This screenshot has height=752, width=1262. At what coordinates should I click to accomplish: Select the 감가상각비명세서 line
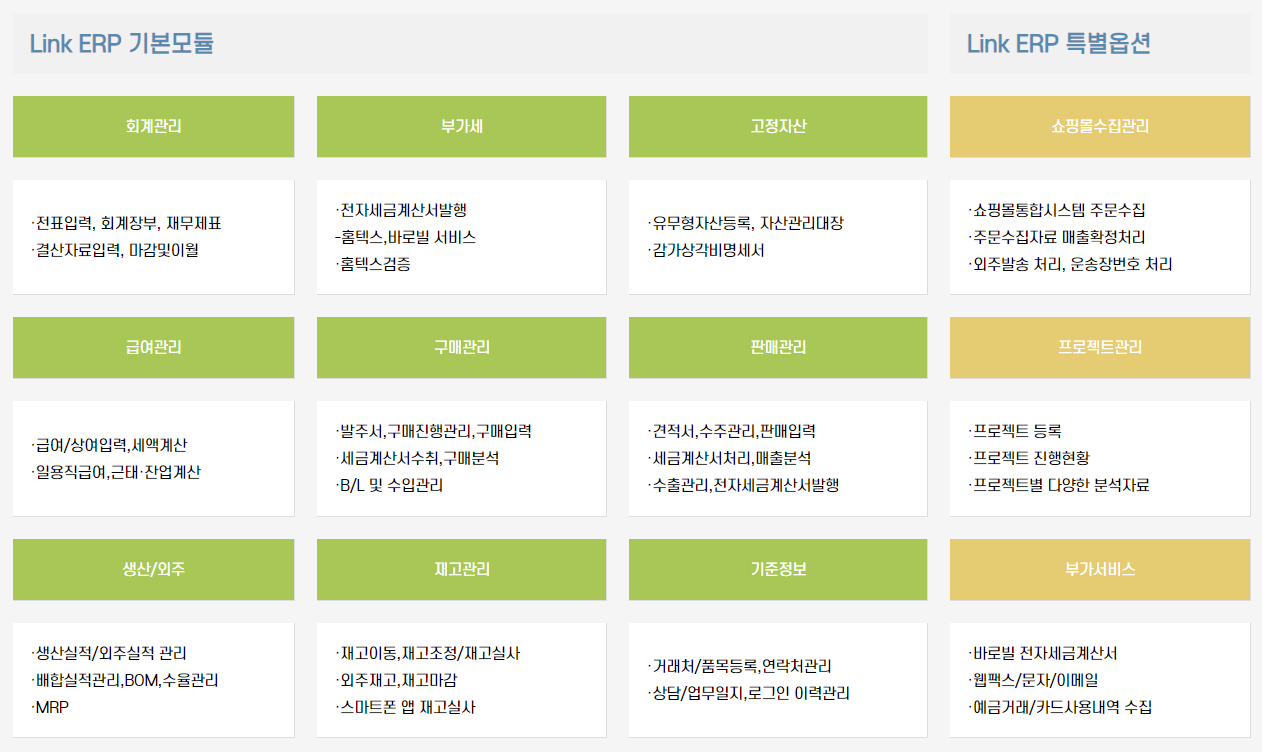705,250
